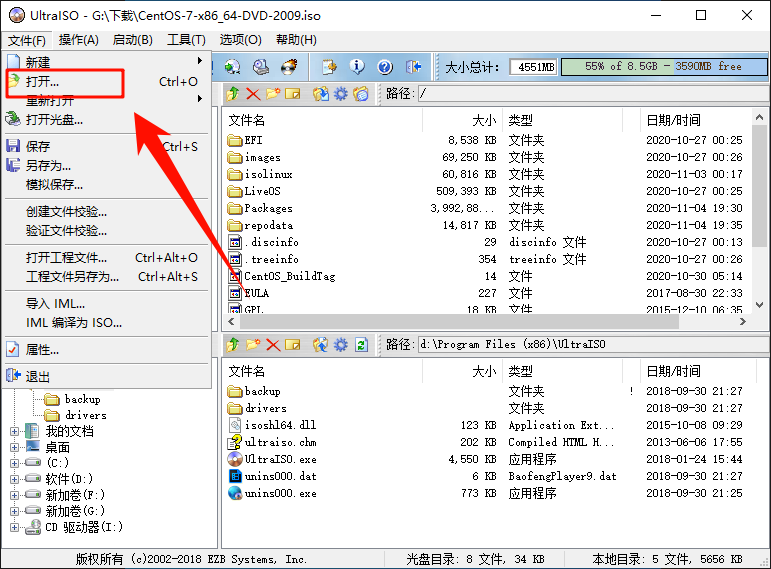The image size is (771, 569).
Task: Click the blue info bubble icon
Action: (x=357, y=66)
